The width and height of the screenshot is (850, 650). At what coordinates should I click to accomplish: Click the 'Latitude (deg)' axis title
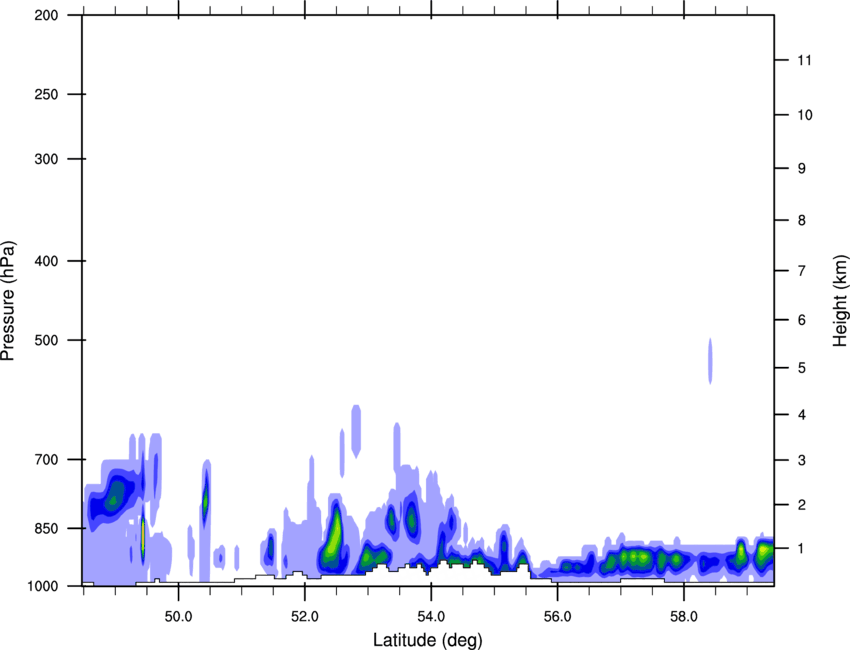(428, 640)
